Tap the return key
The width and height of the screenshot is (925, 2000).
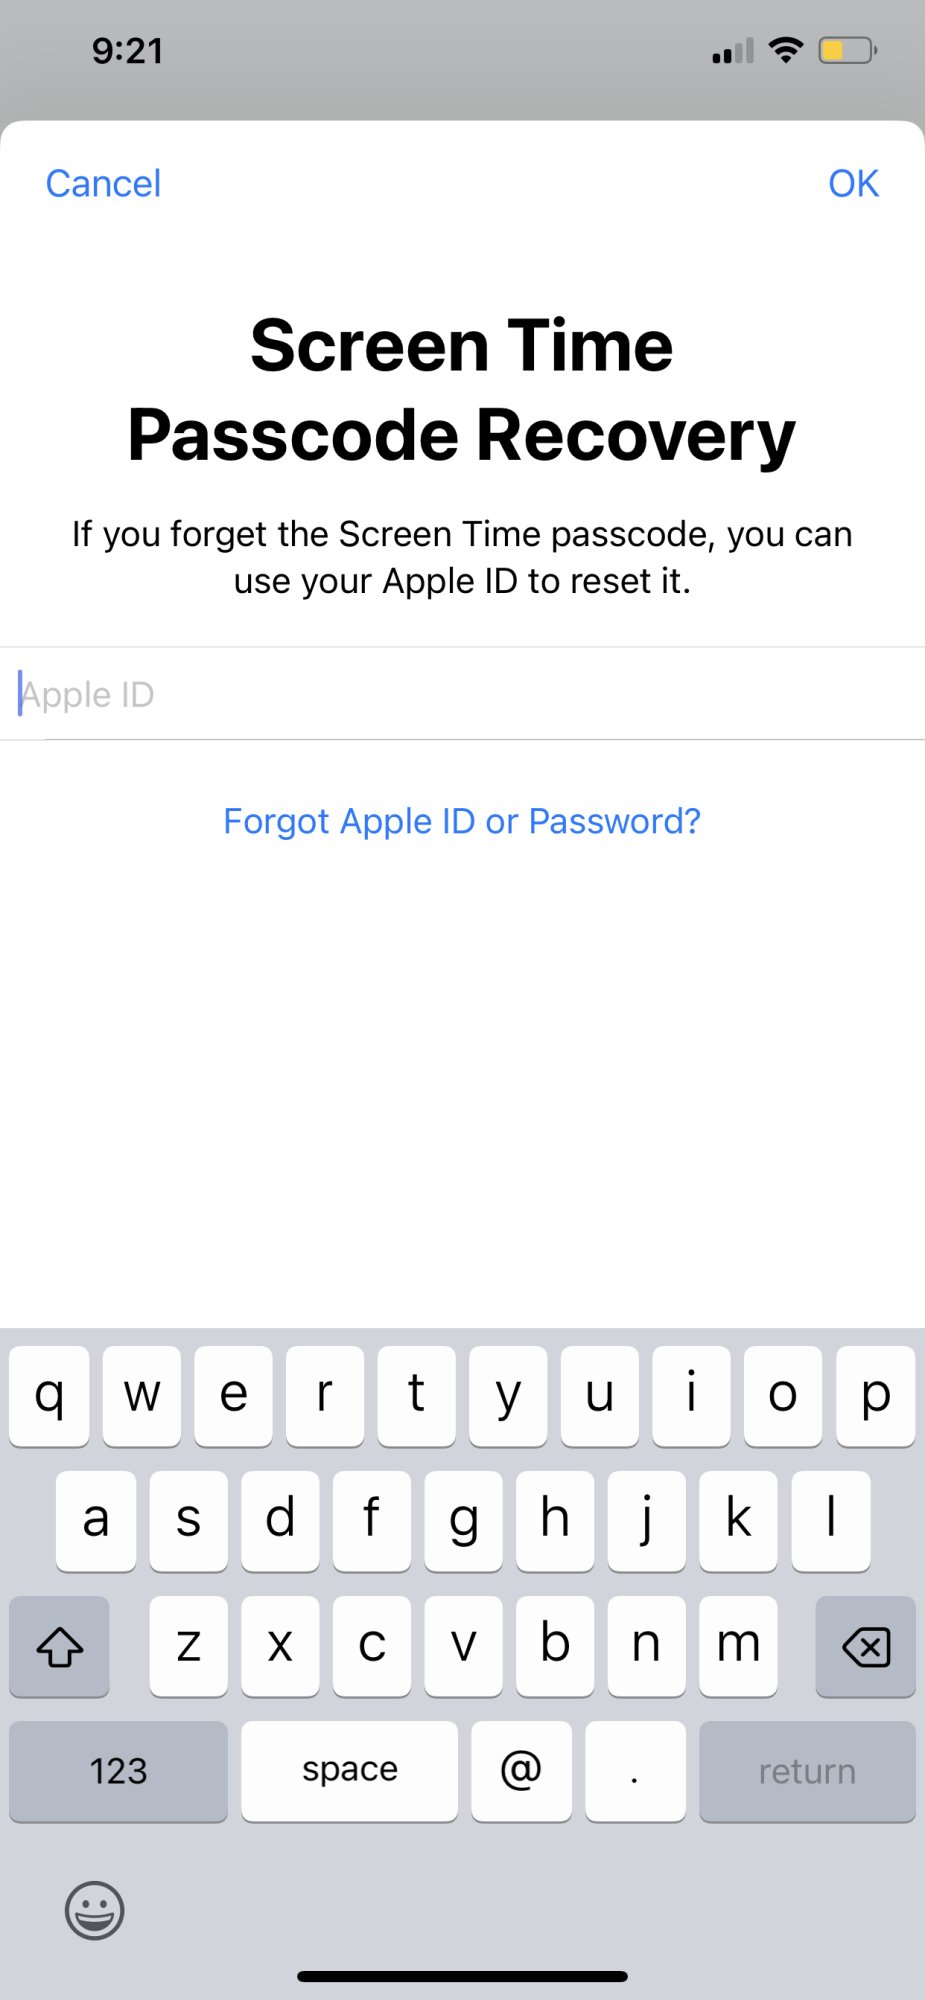(x=807, y=1771)
